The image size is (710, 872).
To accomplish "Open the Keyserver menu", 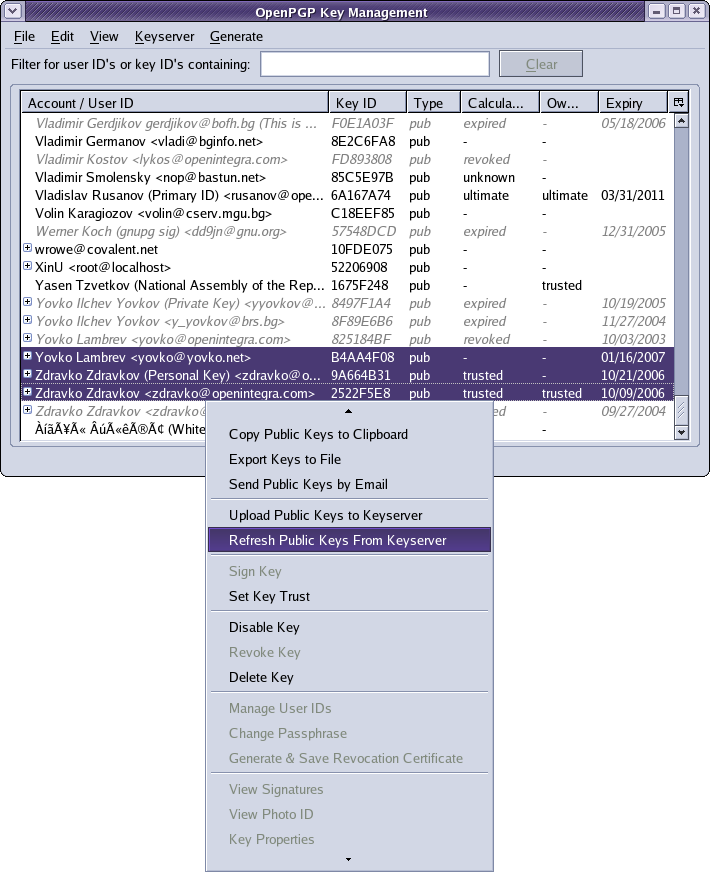I will coord(165,37).
